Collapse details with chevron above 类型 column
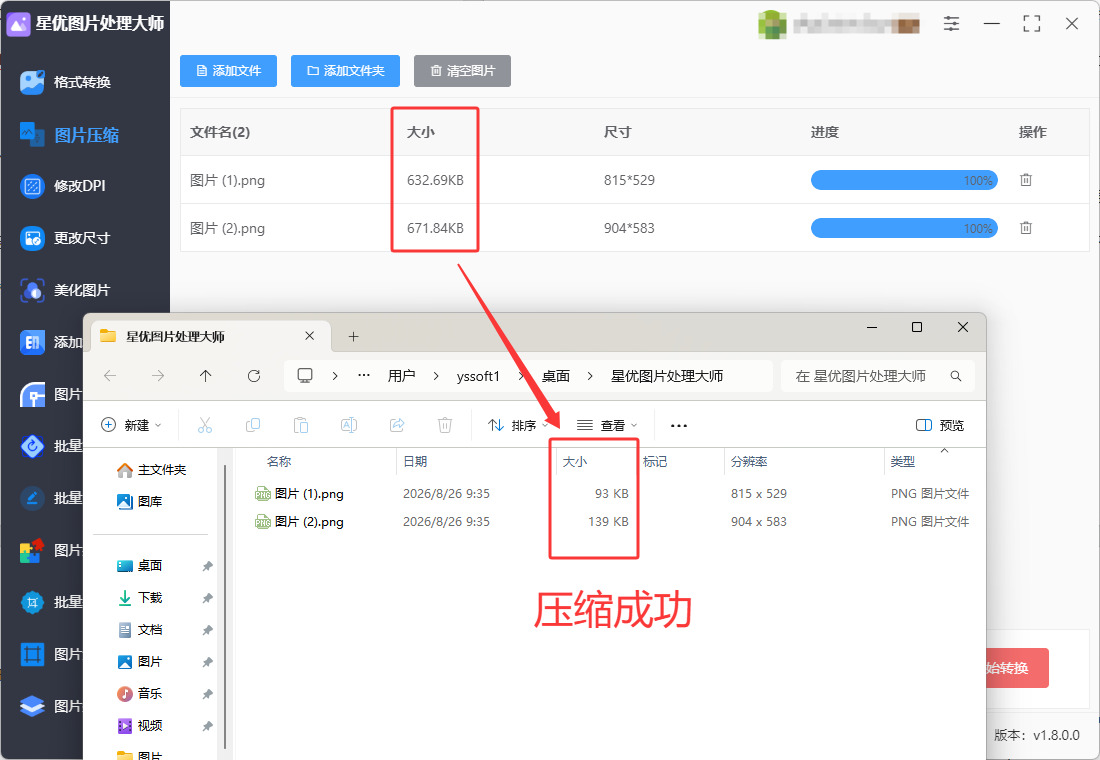This screenshot has height=760, width=1100. (x=944, y=451)
